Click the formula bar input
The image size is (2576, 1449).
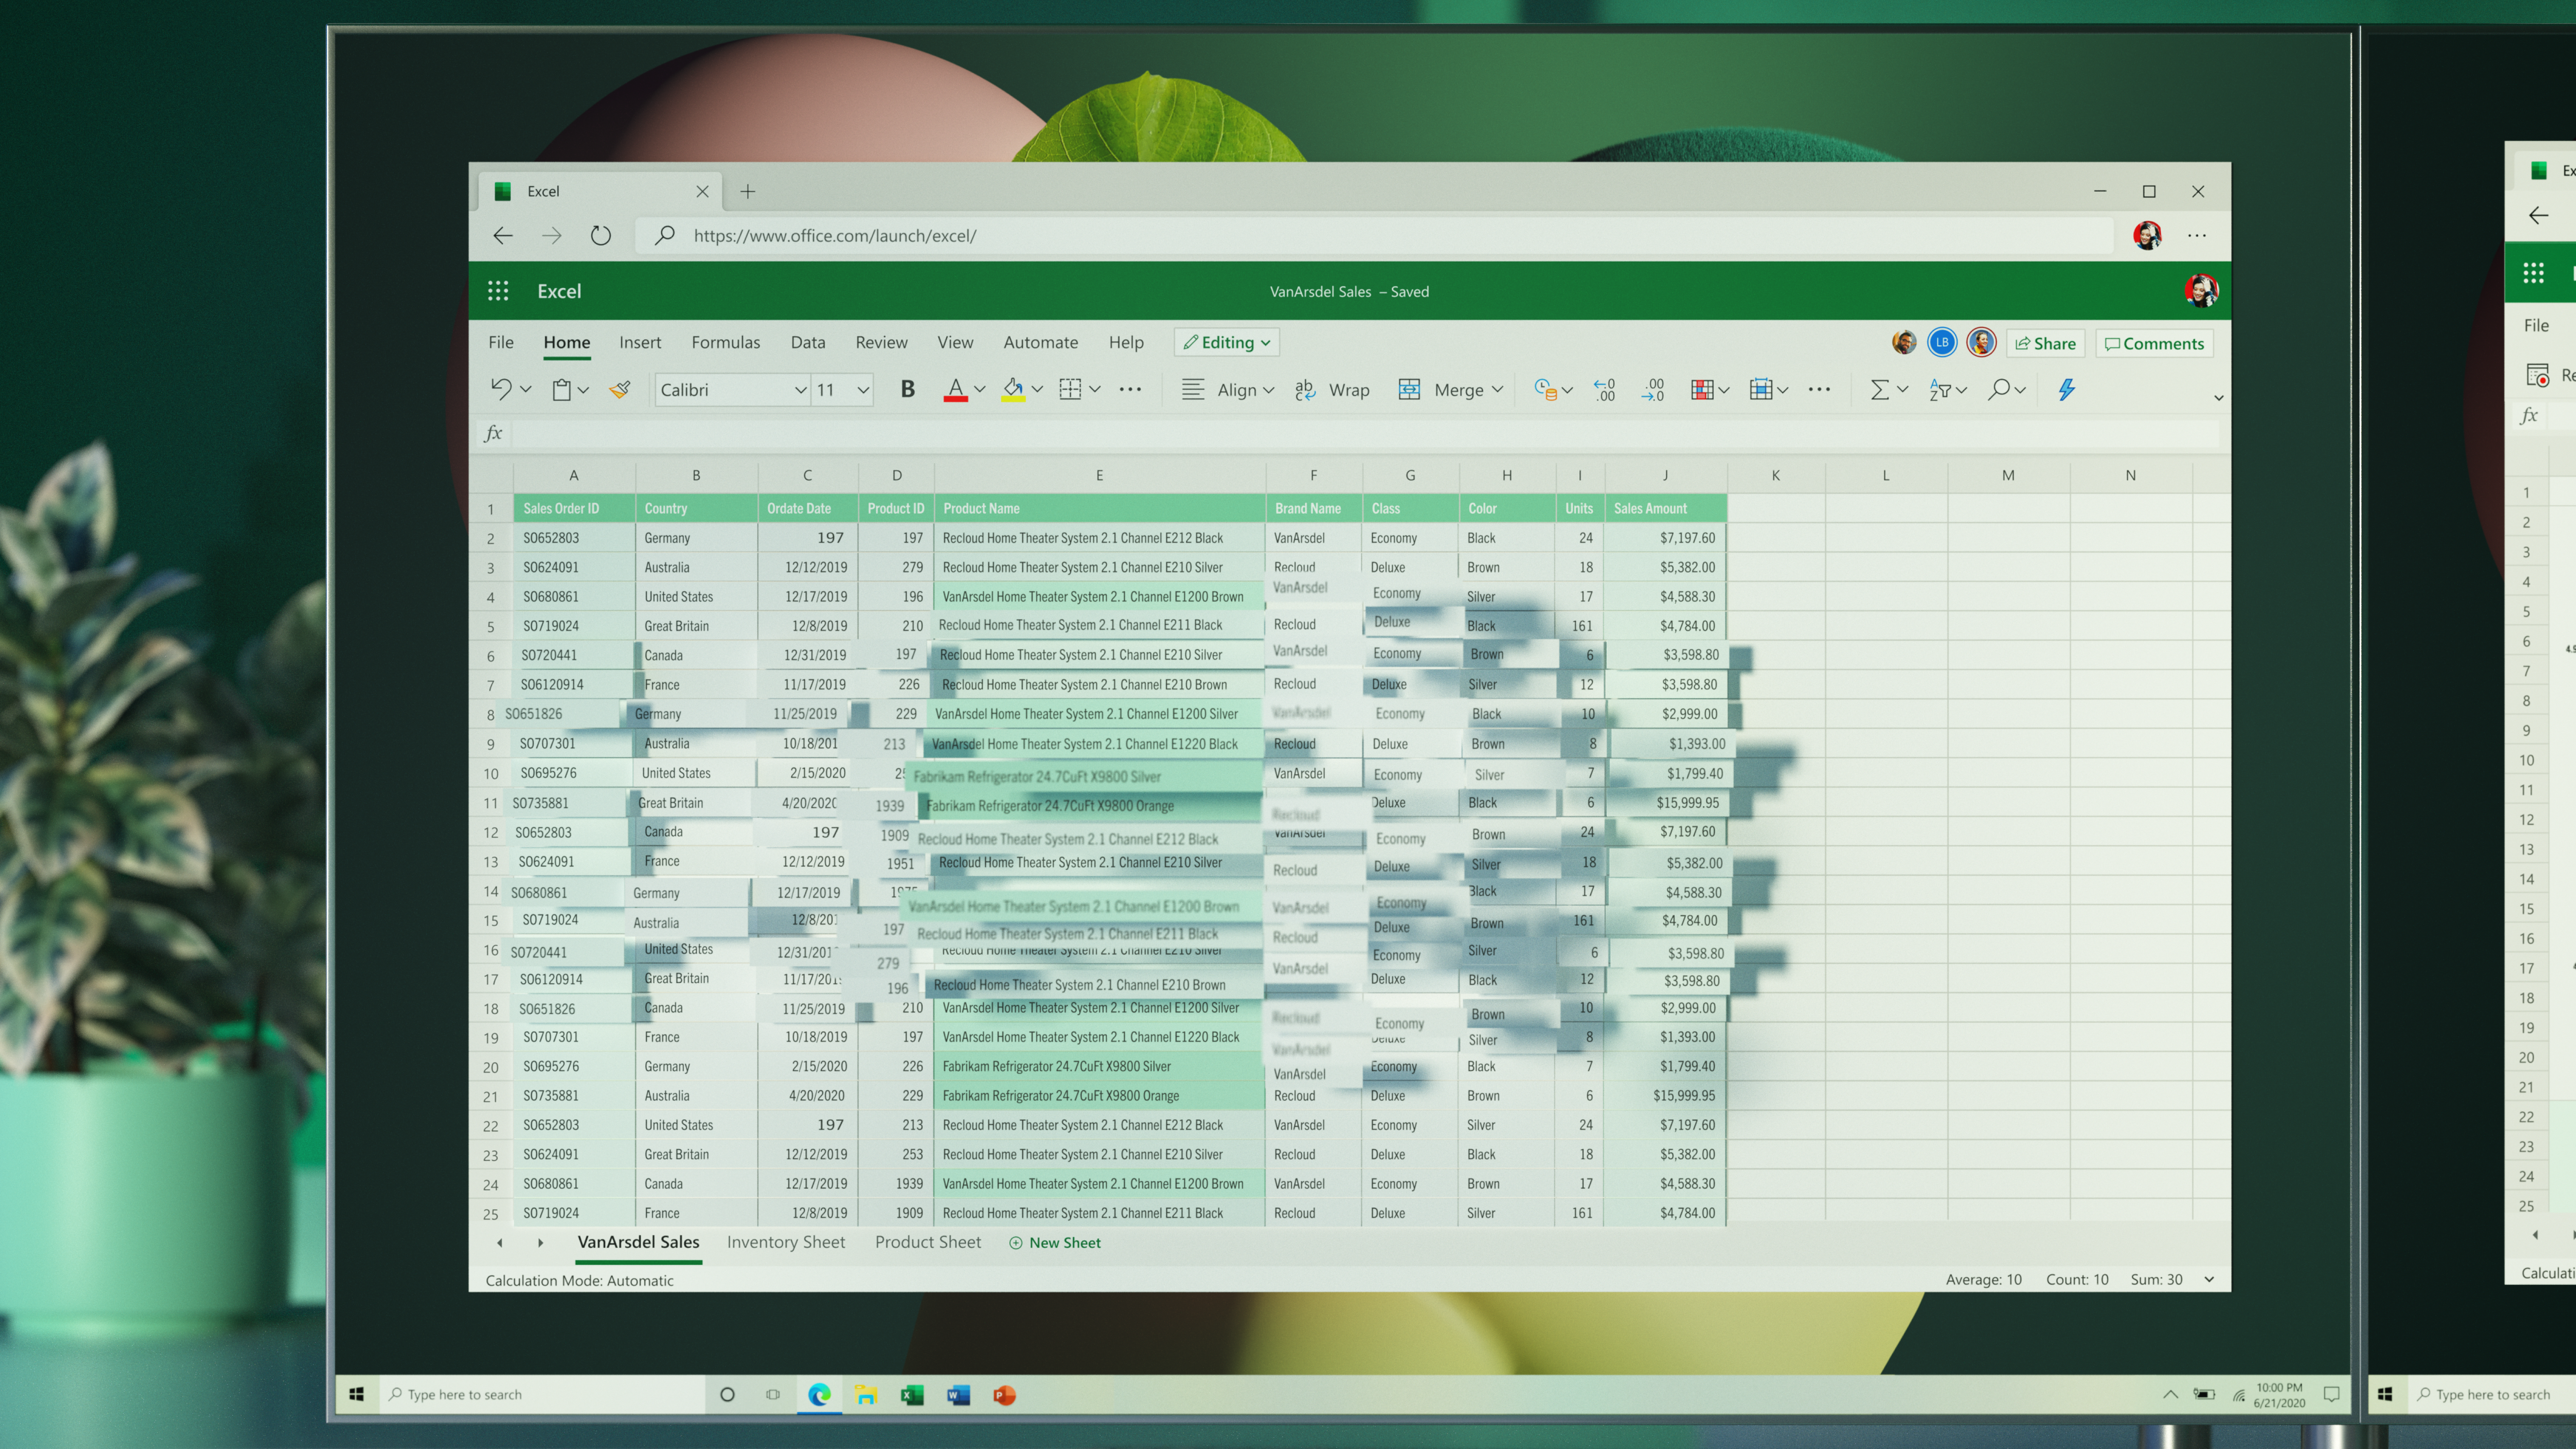(x=1365, y=433)
